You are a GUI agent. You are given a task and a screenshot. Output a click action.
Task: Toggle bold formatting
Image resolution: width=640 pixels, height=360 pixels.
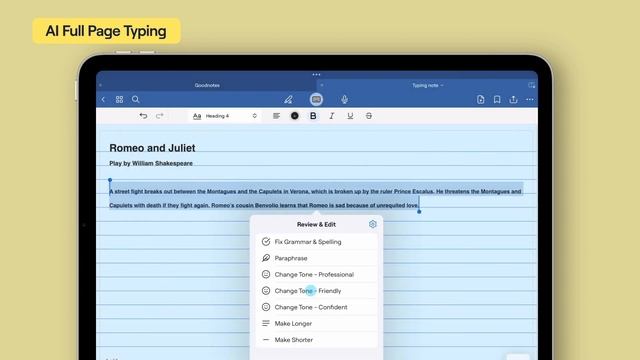pos(313,116)
